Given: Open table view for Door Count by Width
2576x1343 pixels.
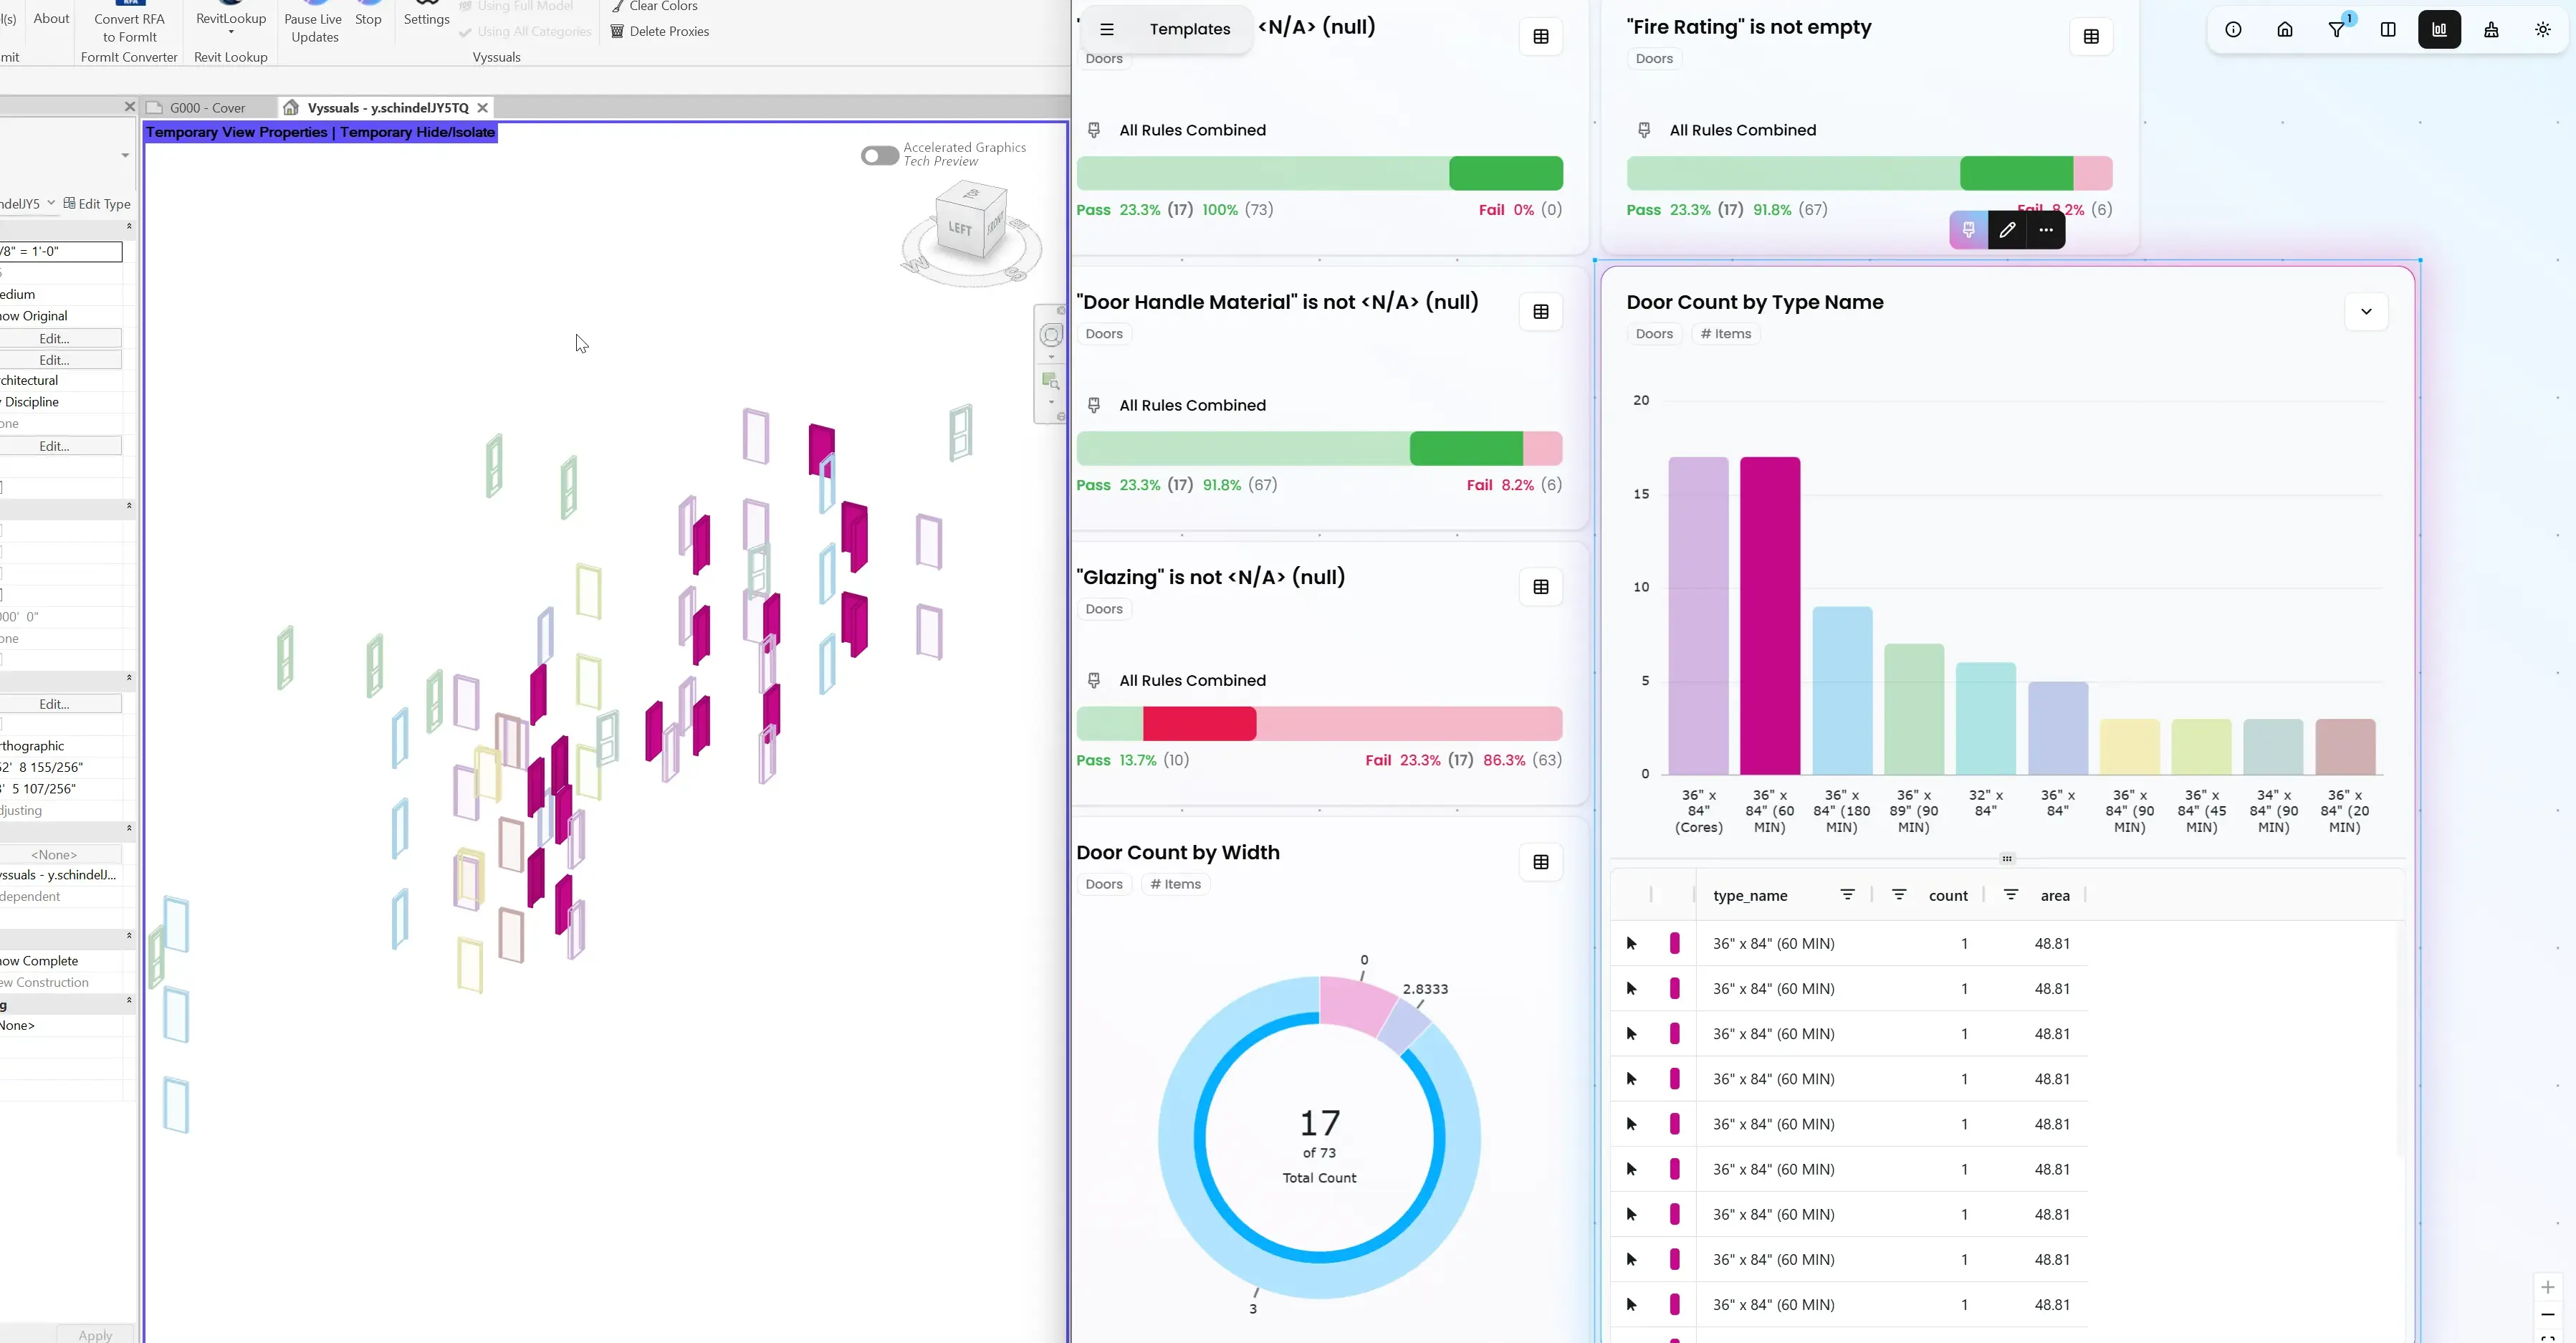Looking at the screenshot, I should 1541,862.
